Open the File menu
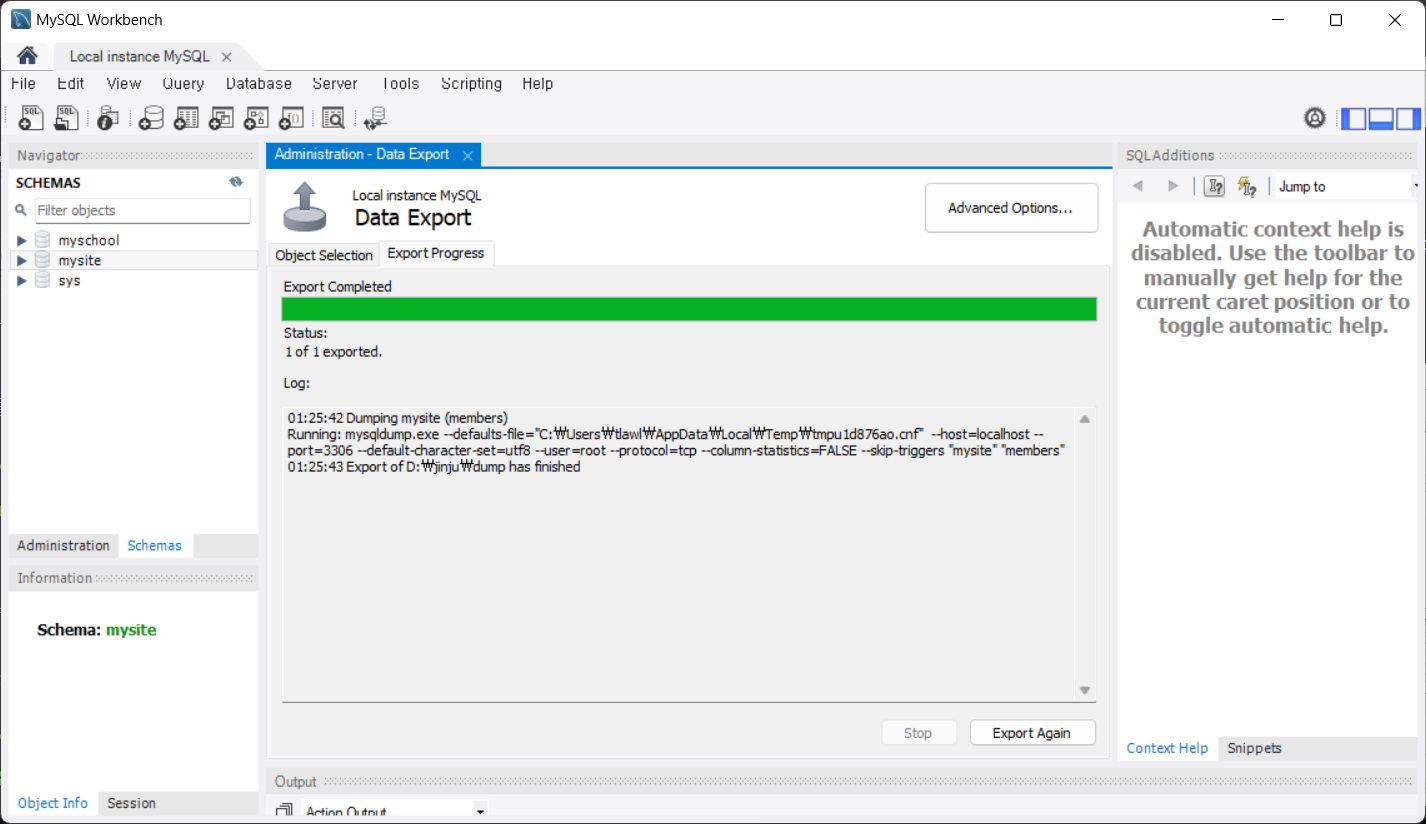 23,84
